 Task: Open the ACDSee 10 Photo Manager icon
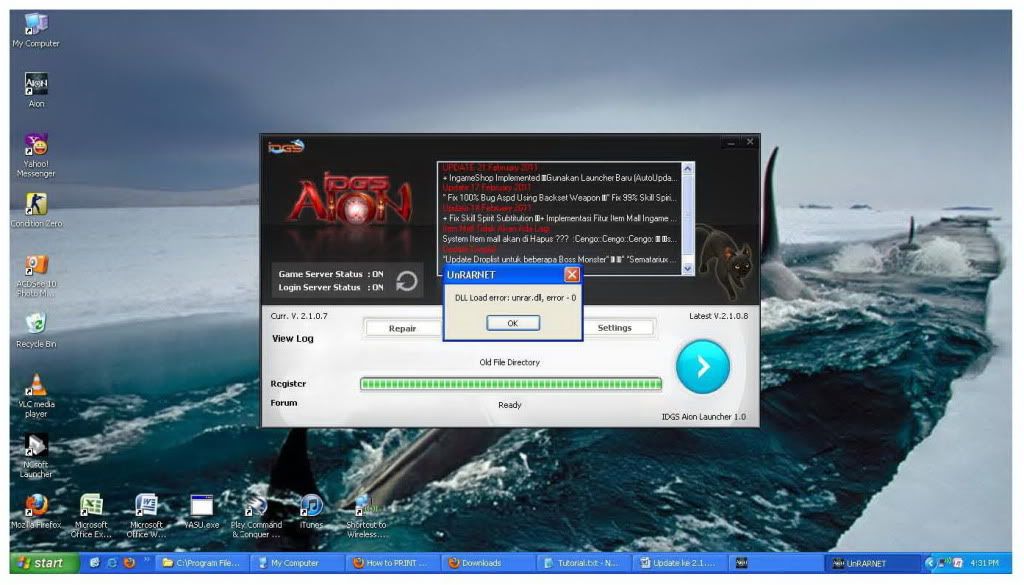pos(36,266)
